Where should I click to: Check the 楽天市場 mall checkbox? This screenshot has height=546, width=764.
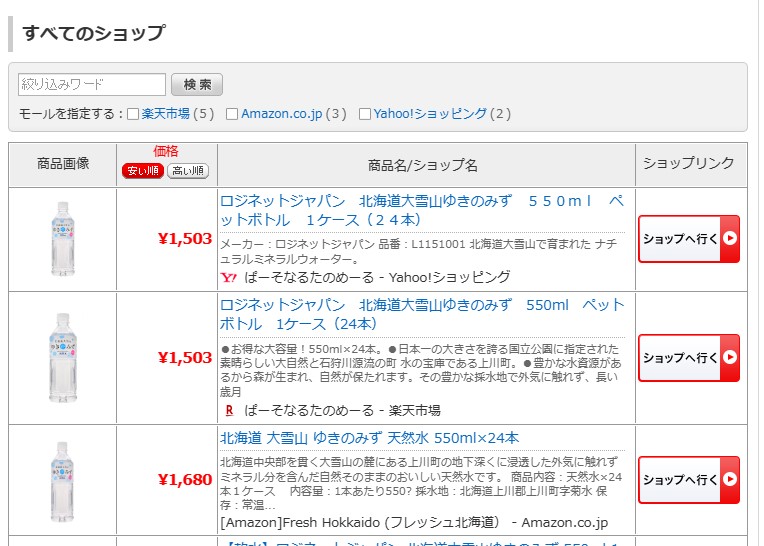pos(133,114)
